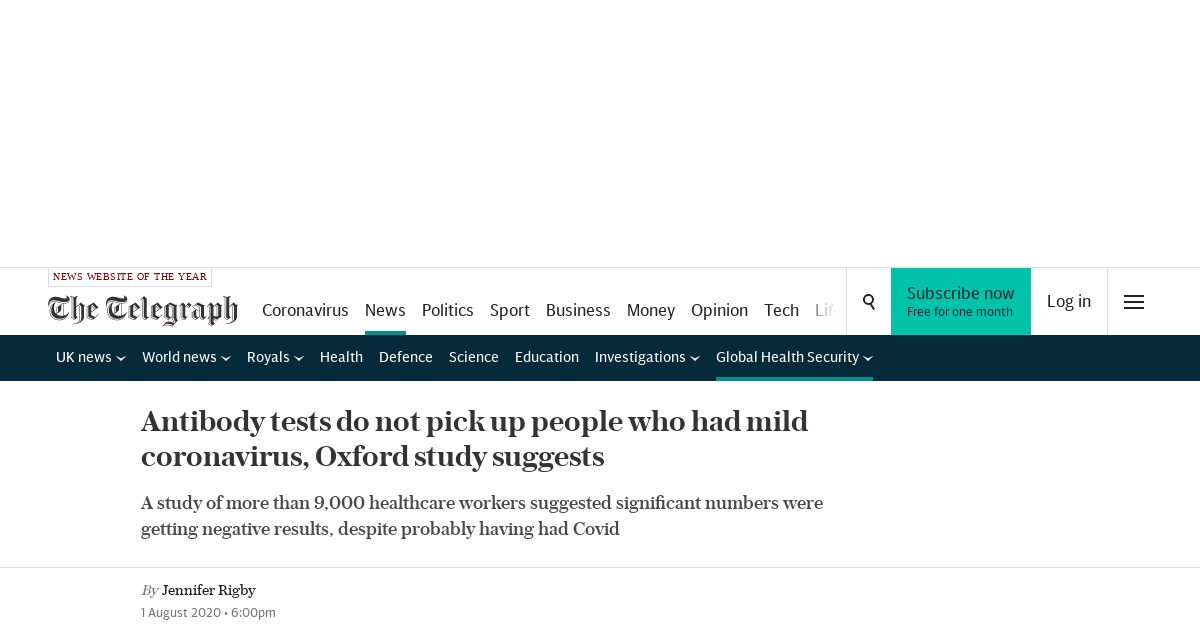Click the Log in link

1068,301
